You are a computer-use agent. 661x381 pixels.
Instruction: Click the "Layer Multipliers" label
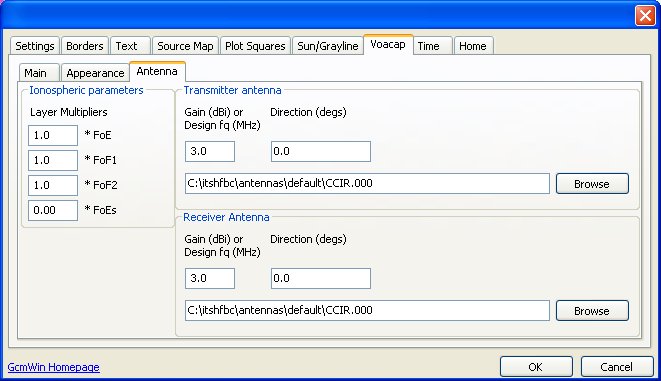(x=69, y=112)
